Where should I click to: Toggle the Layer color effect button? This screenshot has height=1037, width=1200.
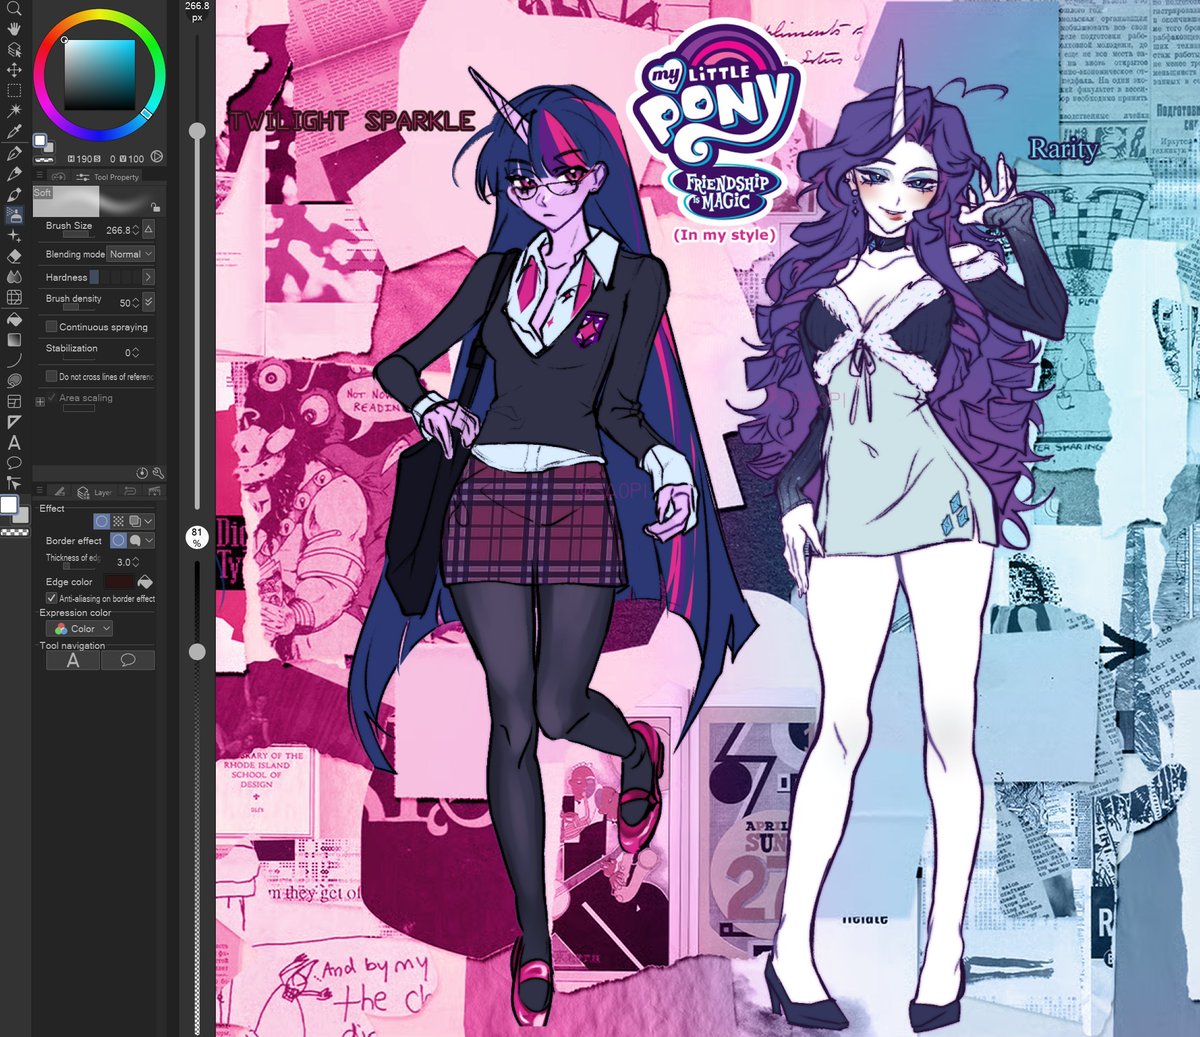pyautogui.click(x=134, y=521)
